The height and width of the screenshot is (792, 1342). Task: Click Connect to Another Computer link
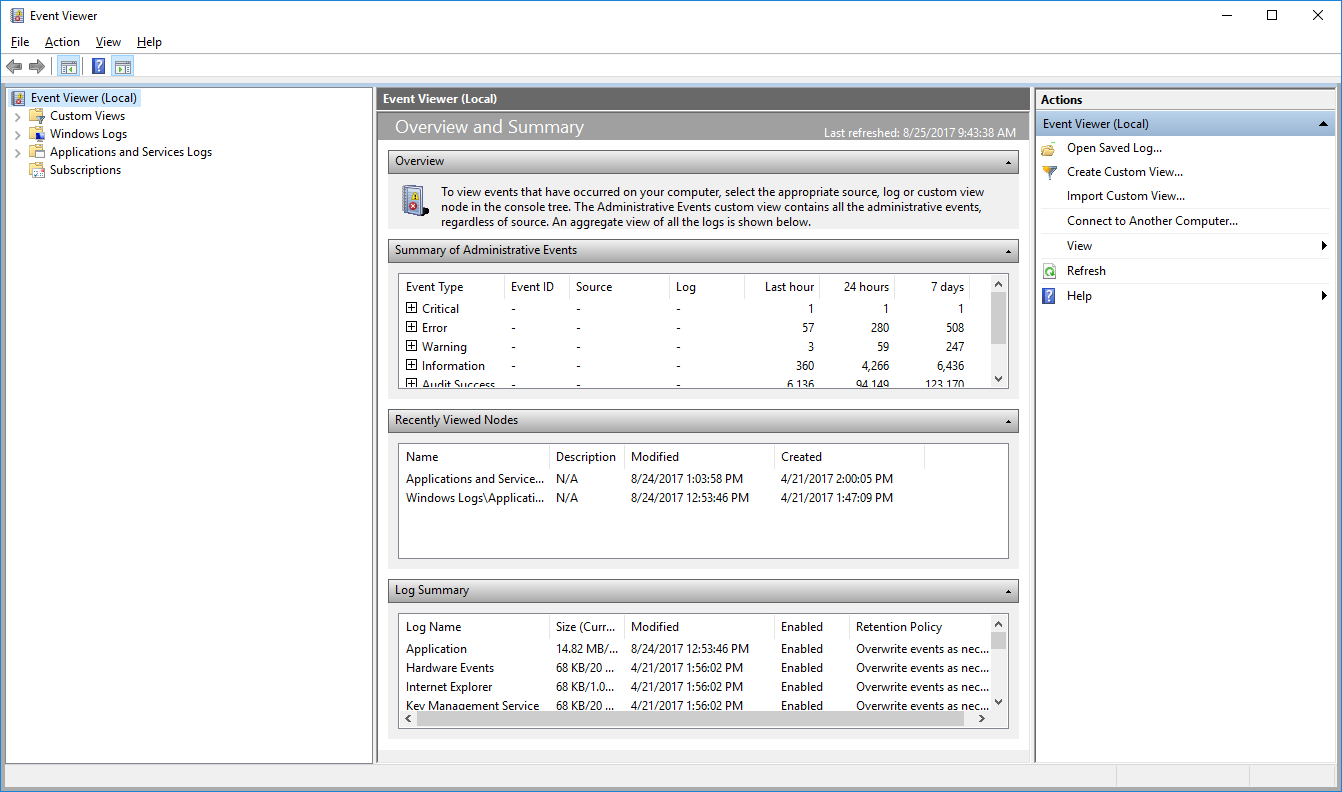[1152, 221]
